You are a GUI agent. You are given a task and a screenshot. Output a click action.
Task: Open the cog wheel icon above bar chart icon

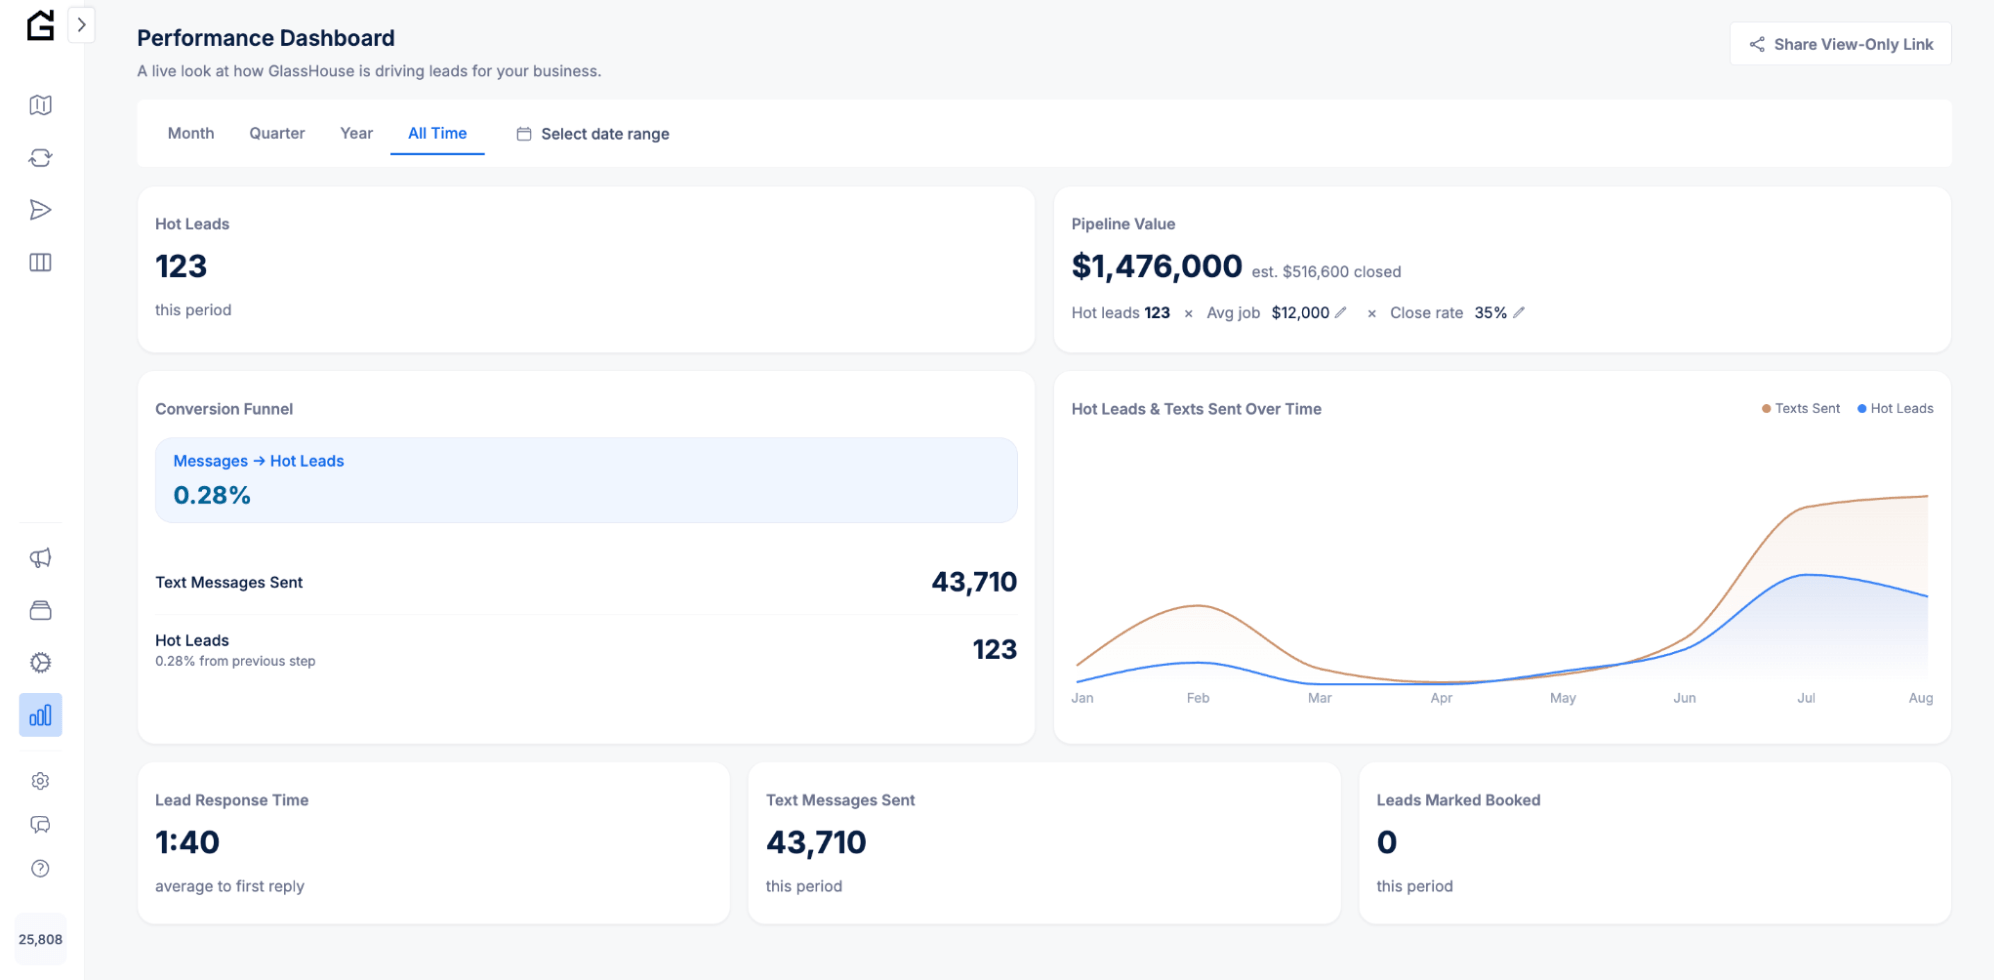pos(41,662)
